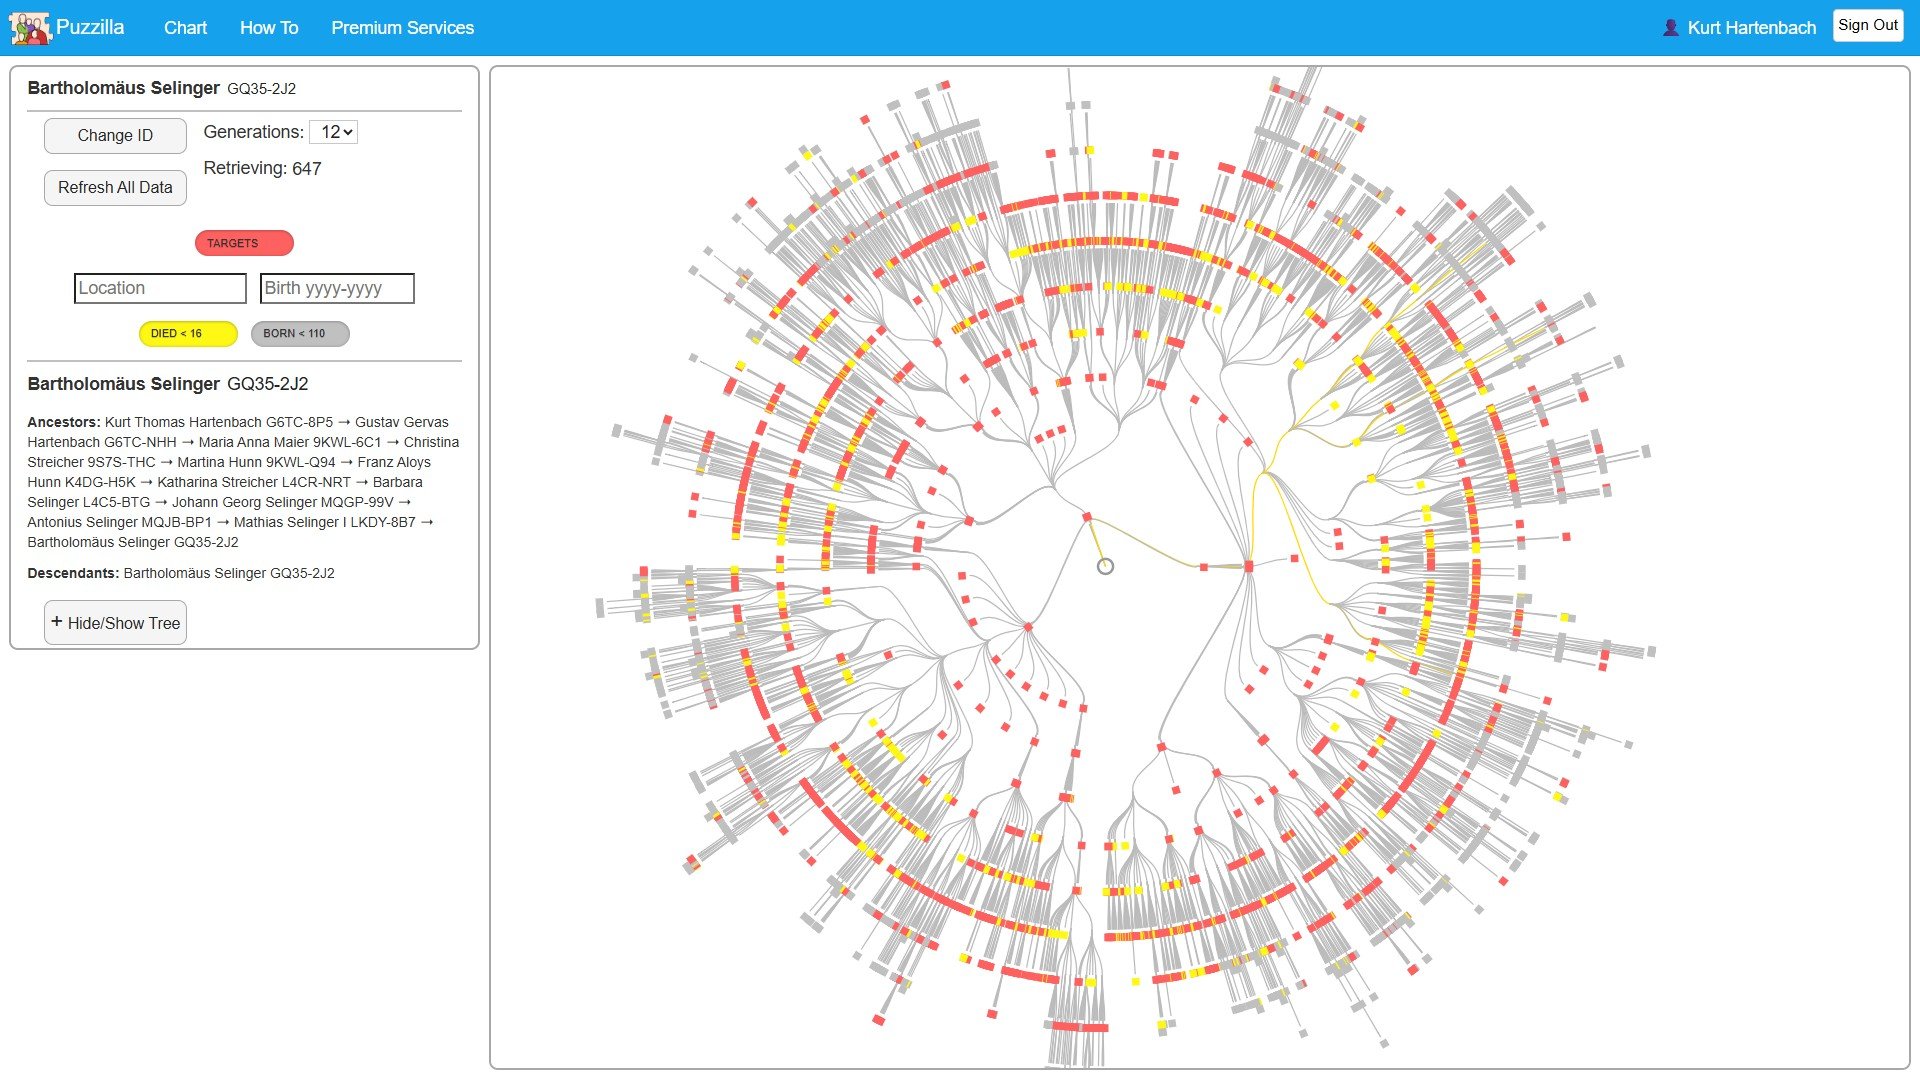Toggle the yellow DIED < 16 filter
Screen dimensions: 1920x1080
coord(188,333)
